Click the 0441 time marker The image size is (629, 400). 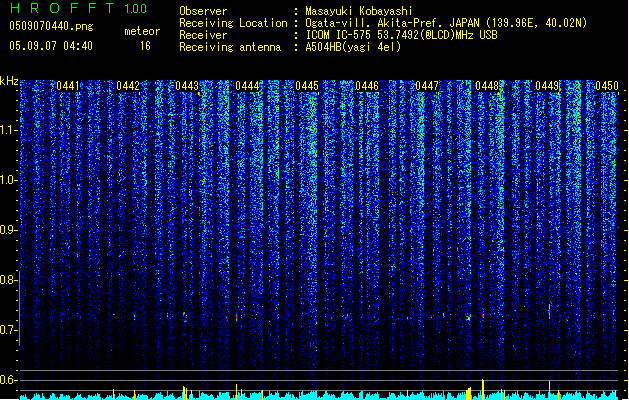pos(68,86)
